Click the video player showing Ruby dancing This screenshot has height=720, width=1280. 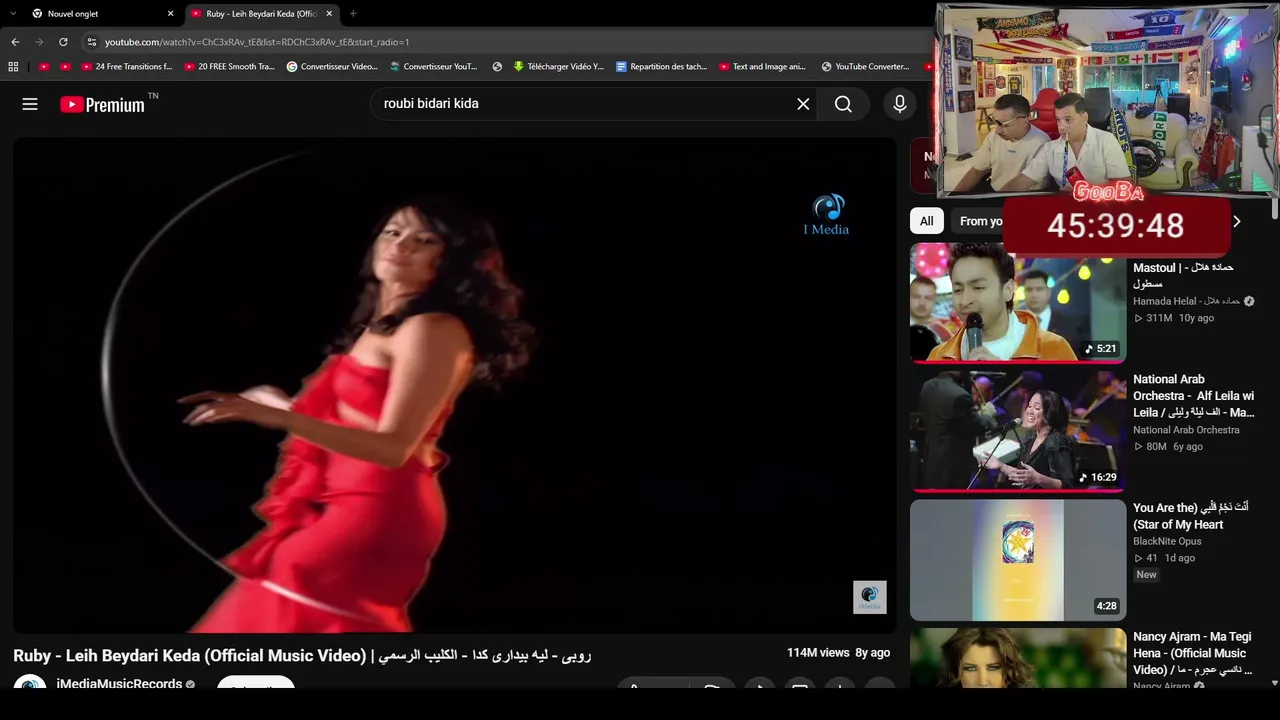(455, 385)
